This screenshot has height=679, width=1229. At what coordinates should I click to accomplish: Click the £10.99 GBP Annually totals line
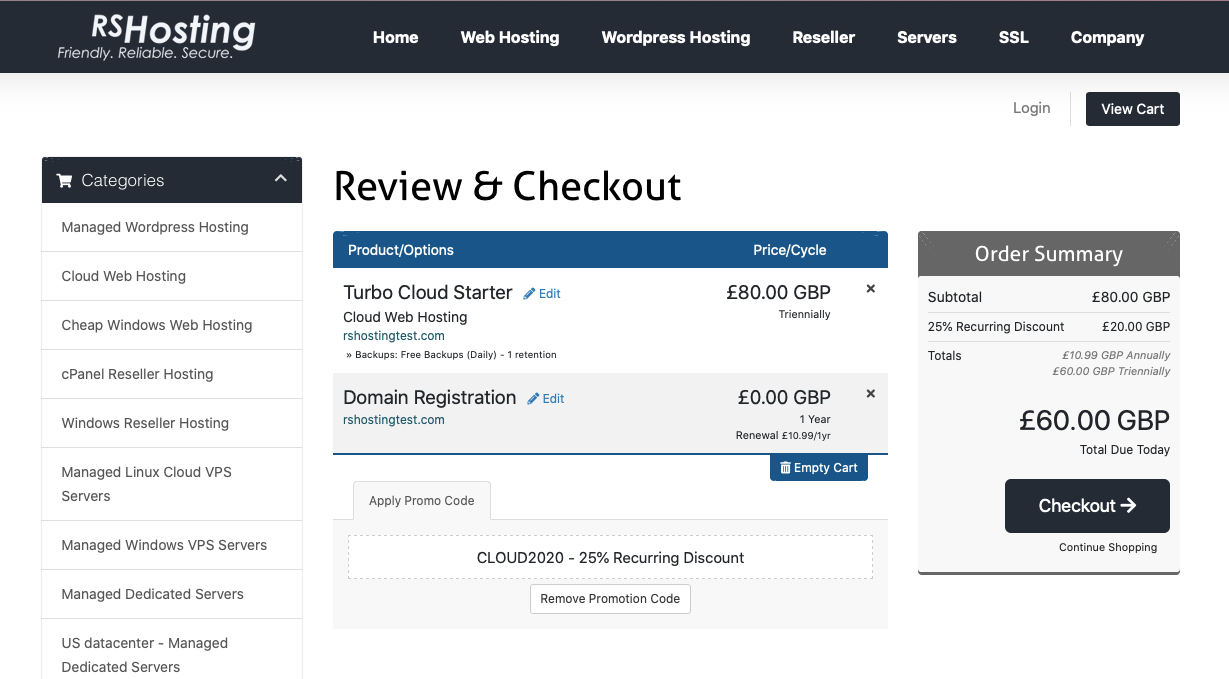[x=1116, y=355]
